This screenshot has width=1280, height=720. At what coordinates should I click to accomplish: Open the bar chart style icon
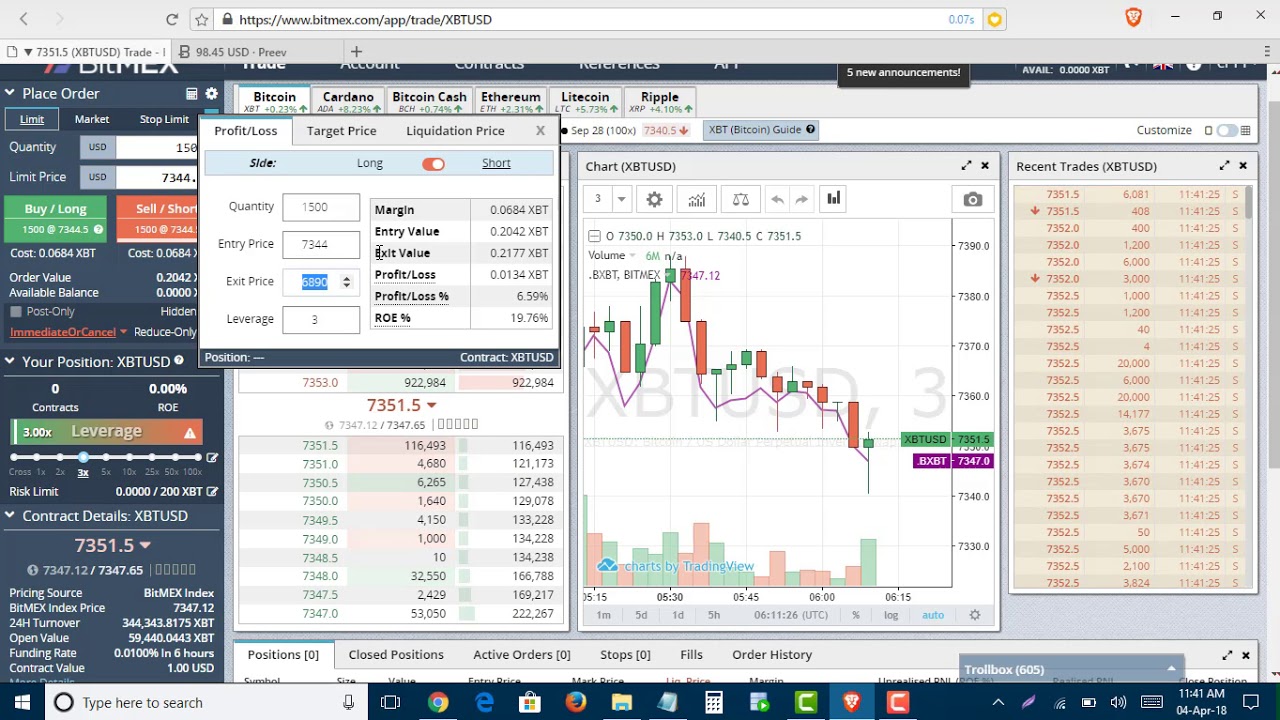point(833,199)
